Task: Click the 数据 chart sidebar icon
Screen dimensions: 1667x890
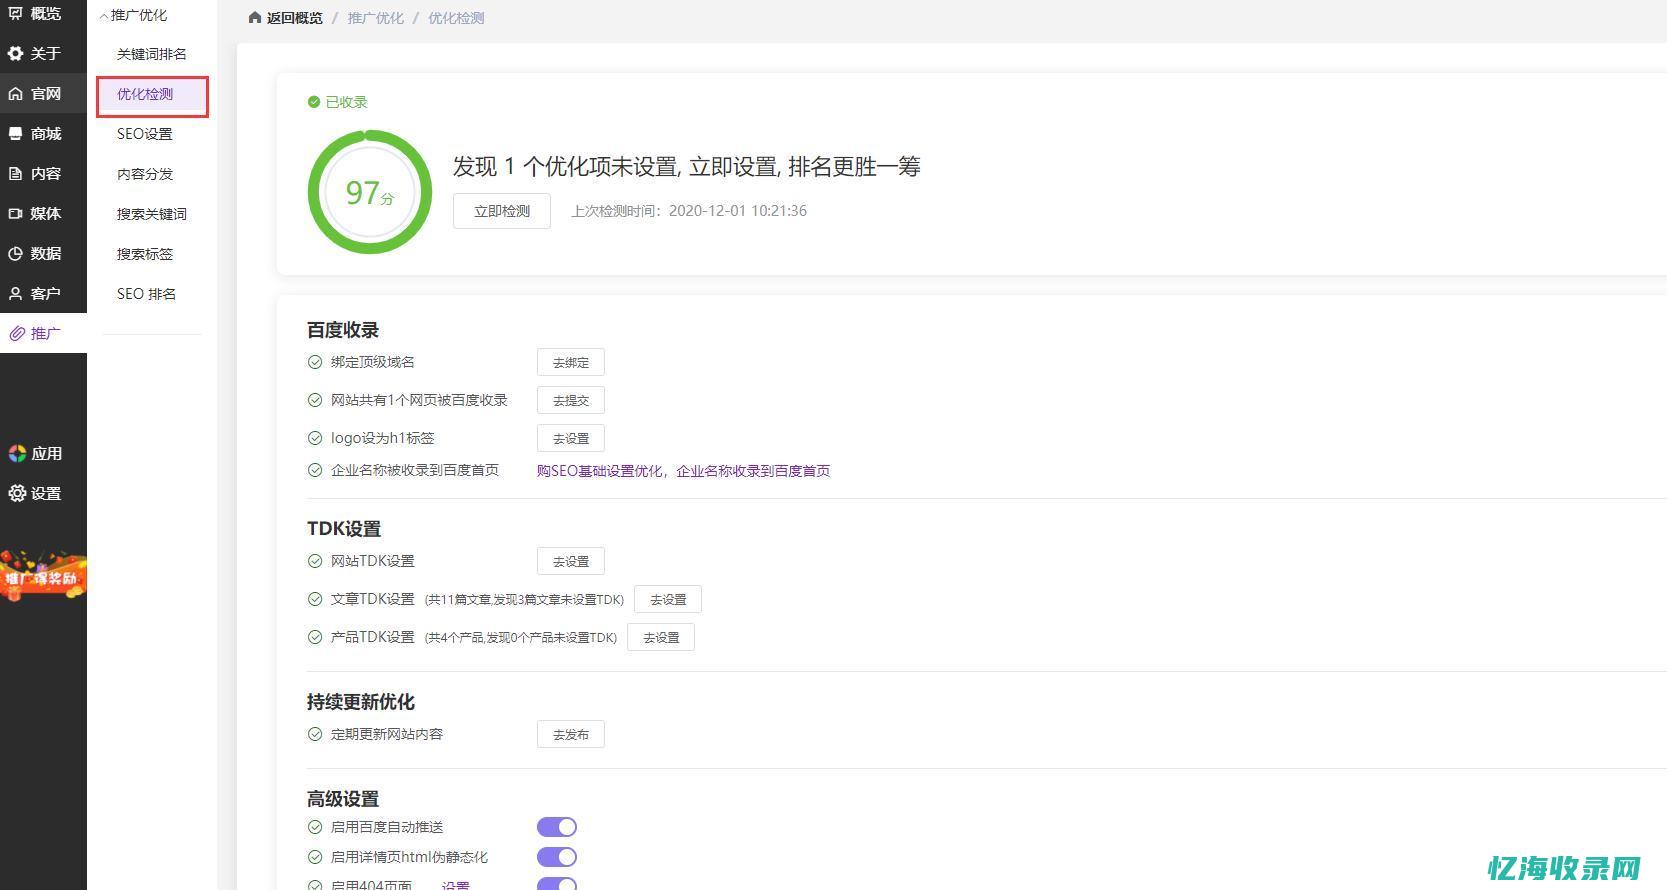Action: (16, 253)
